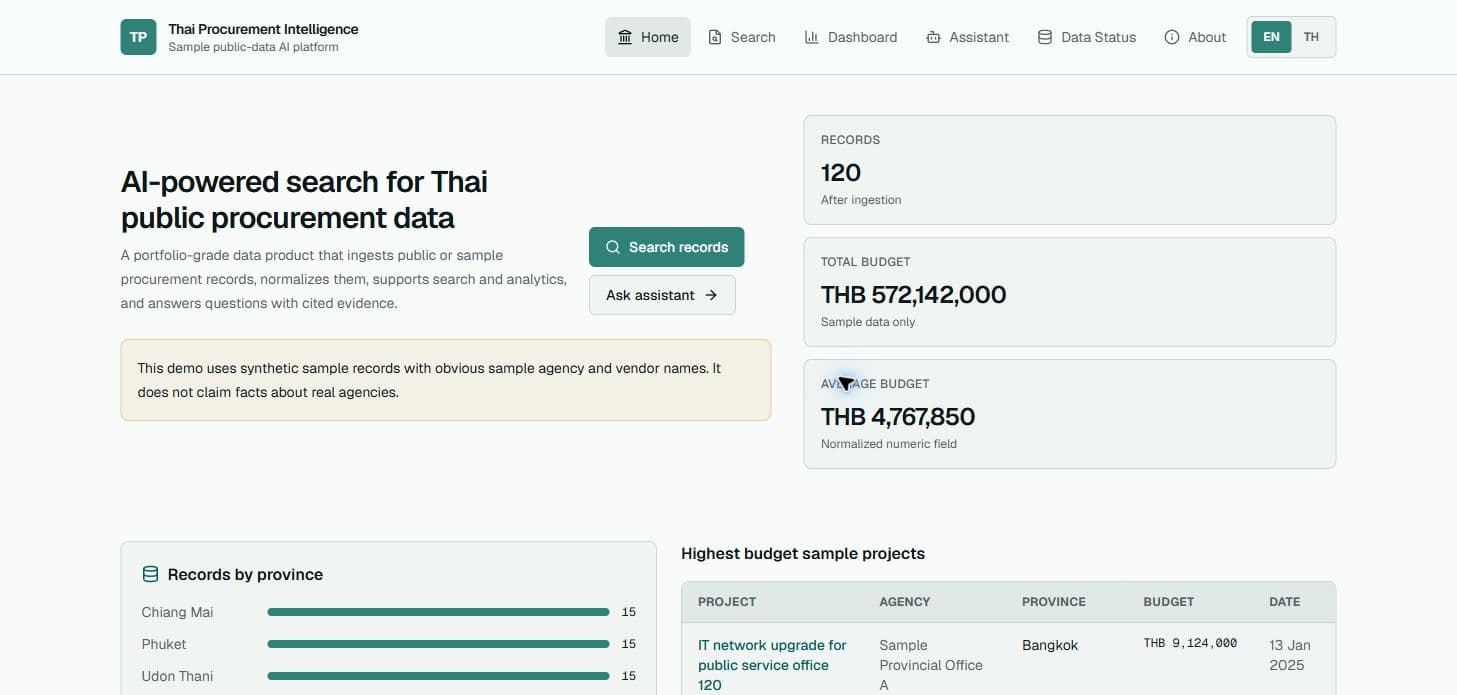Click Sample Provincial Office A cell
The image size is (1457, 695).
tap(931, 665)
